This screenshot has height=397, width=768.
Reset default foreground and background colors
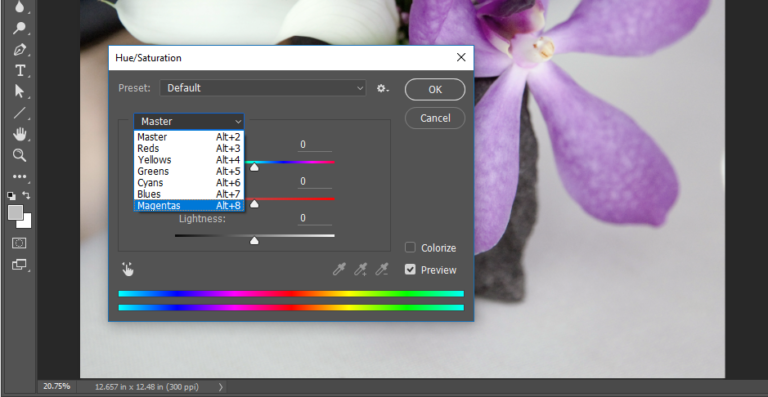[11, 196]
